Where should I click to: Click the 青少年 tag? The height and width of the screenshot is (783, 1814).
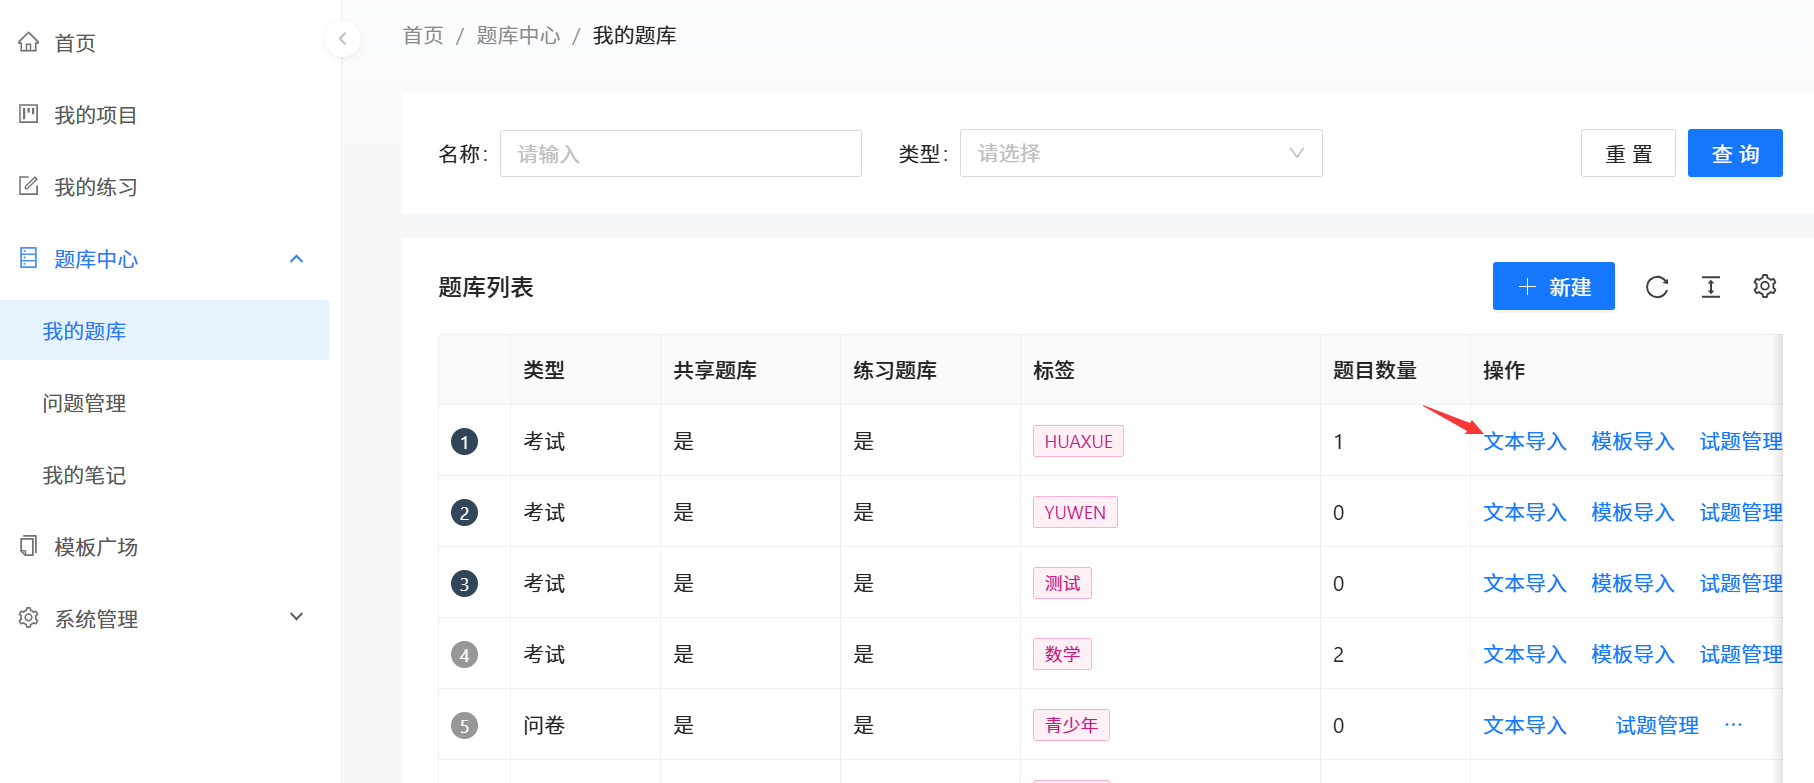click(x=1071, y=725)
